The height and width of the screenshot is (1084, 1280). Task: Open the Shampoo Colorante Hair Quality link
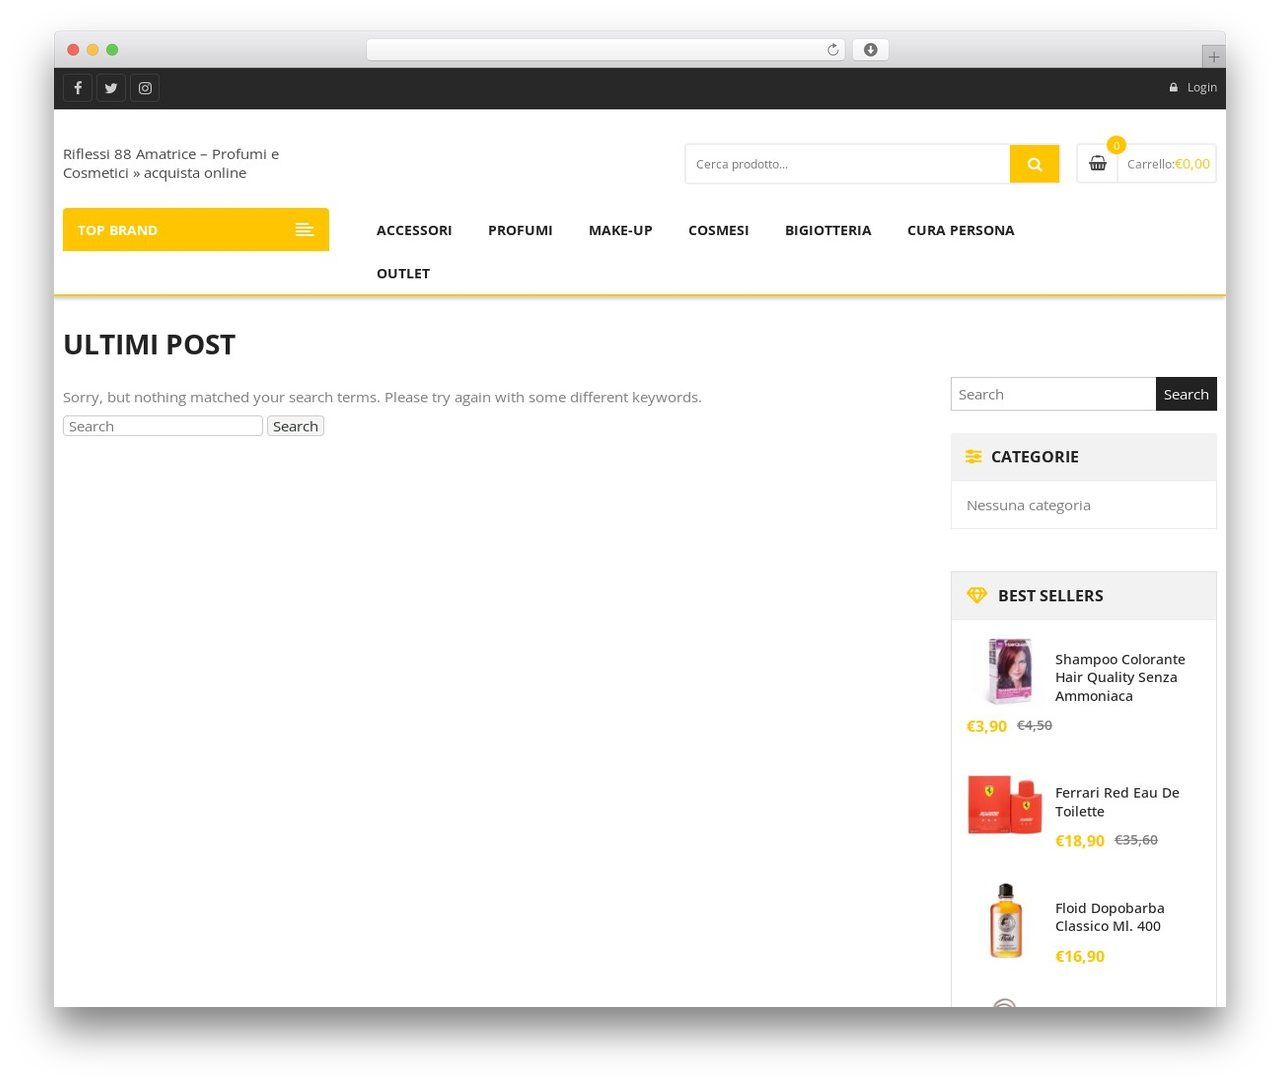tap(1120, 677)
